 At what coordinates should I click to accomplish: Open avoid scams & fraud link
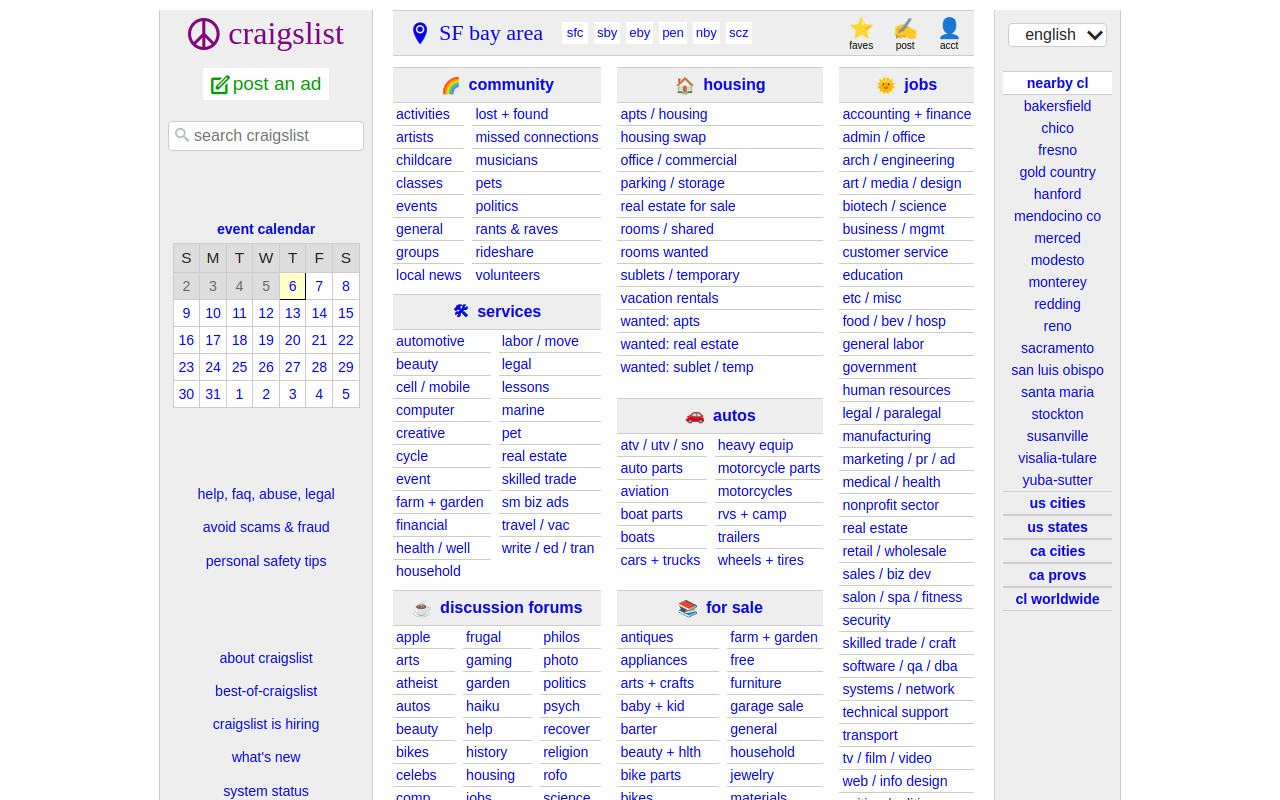pos(266,527)
